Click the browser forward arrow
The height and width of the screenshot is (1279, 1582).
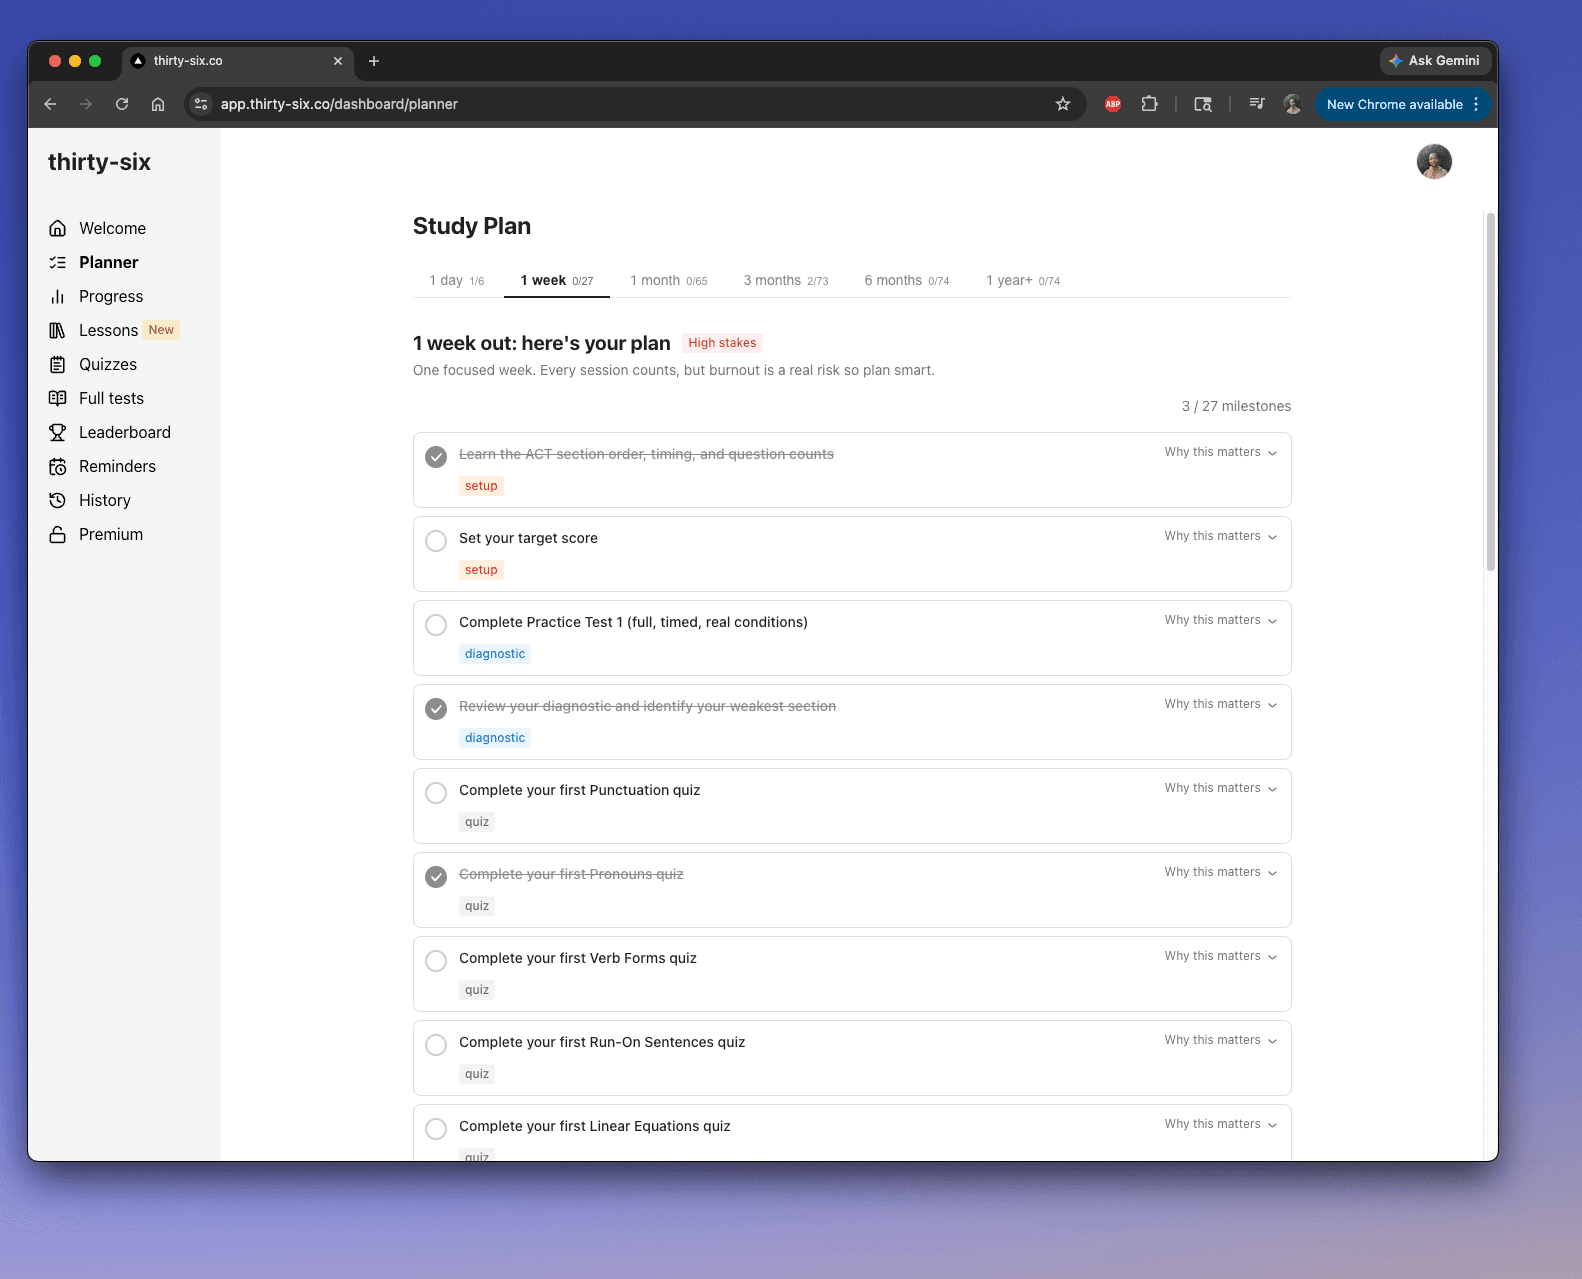(86, 104)
